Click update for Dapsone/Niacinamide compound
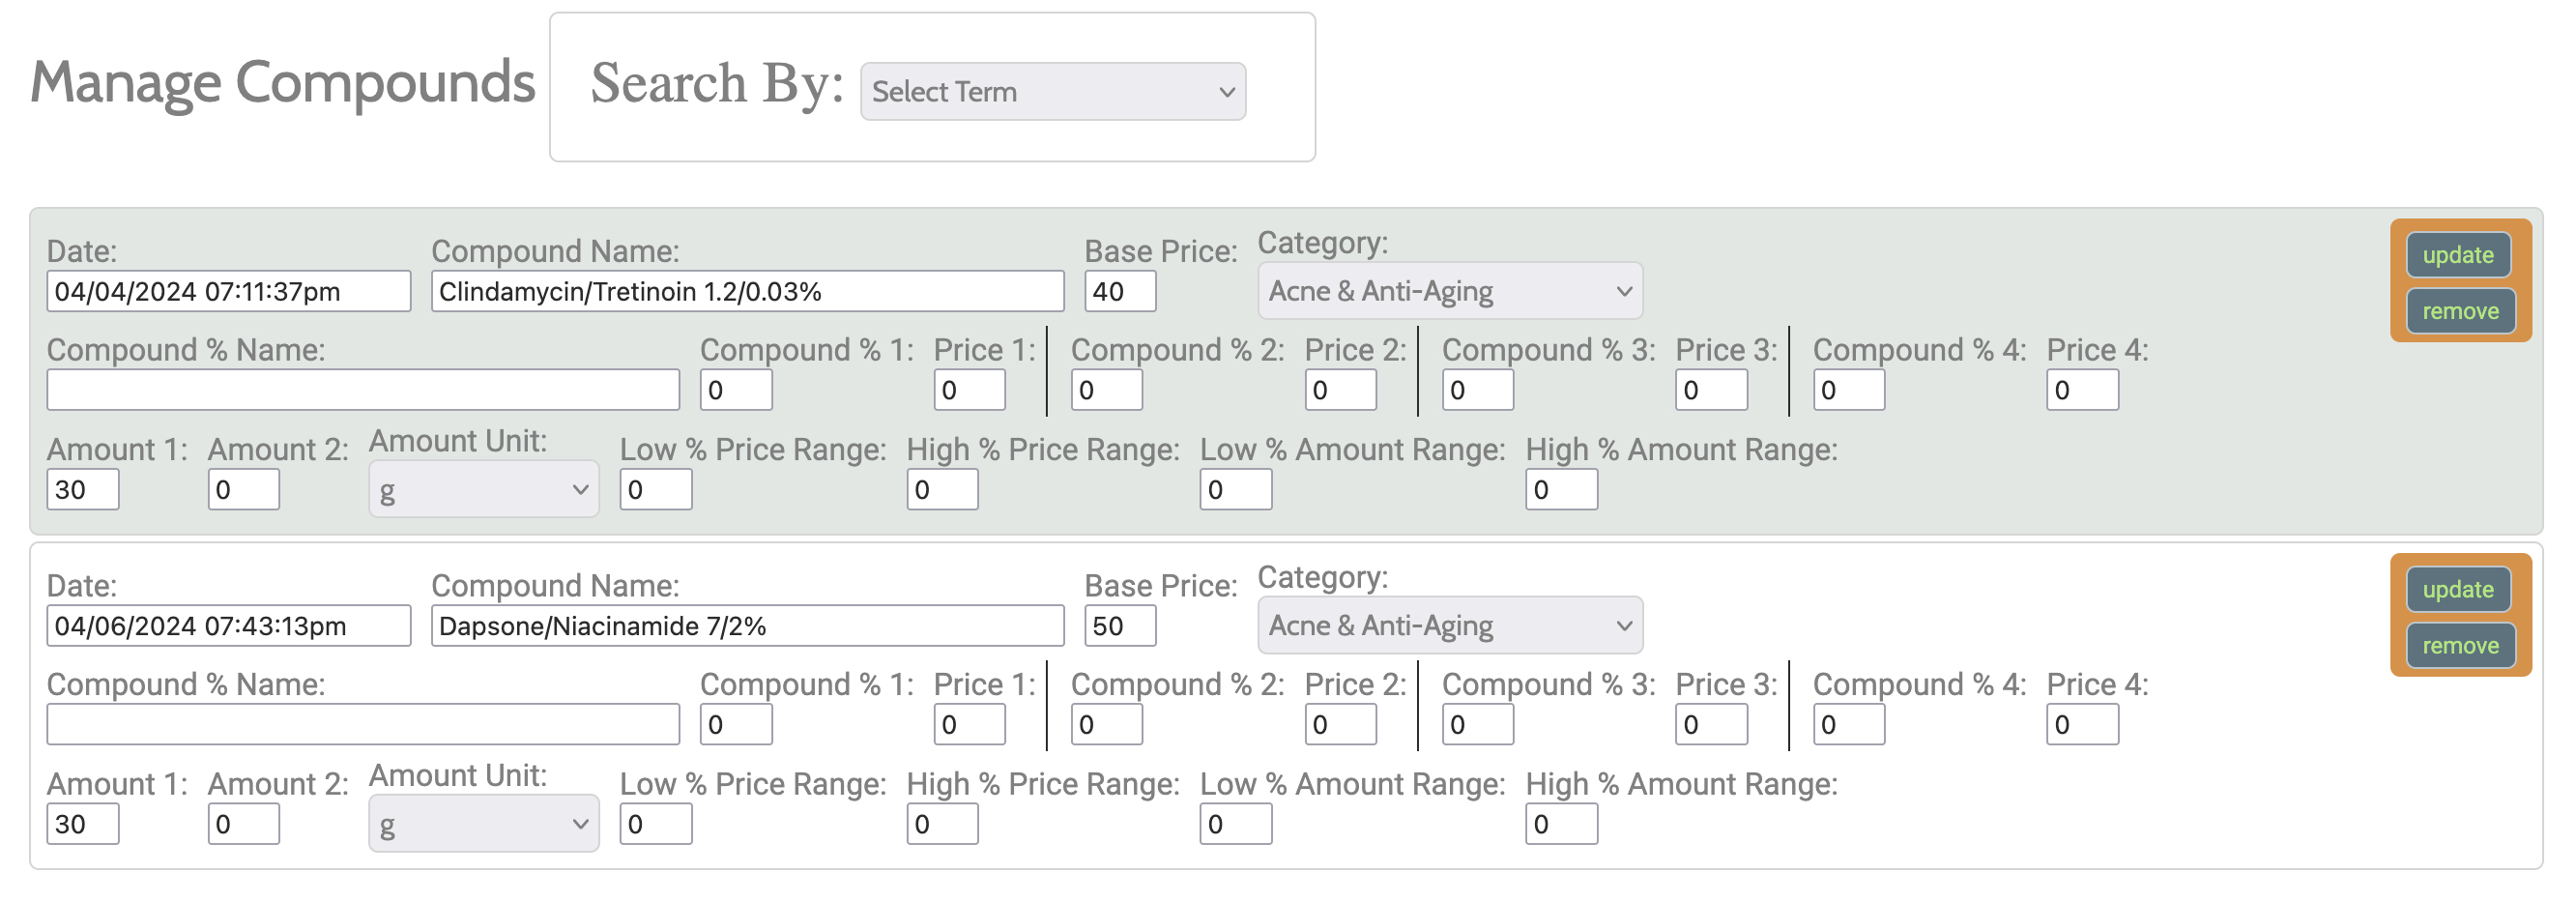This screenshot has height=902, width=2576. pos(2457,589)
